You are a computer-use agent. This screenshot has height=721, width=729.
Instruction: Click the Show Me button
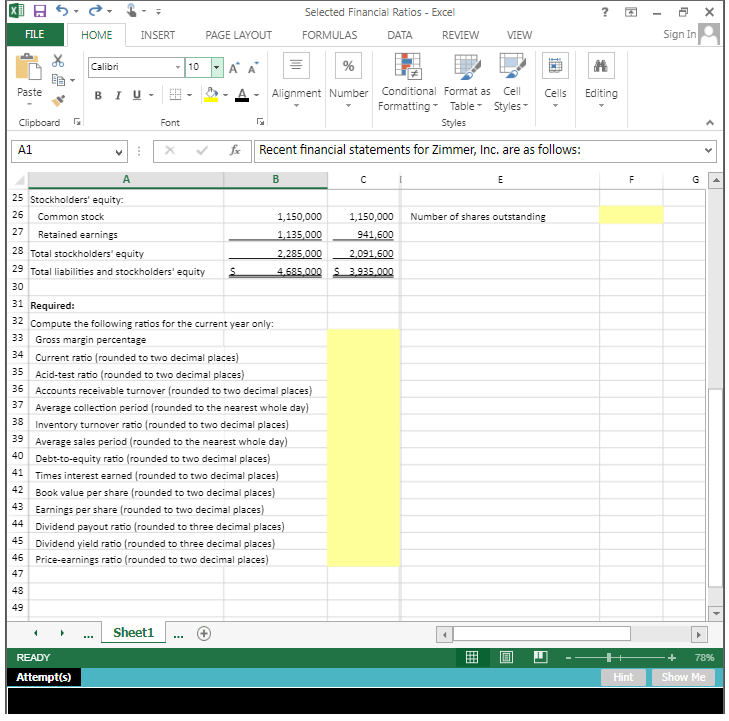(683, 677)
